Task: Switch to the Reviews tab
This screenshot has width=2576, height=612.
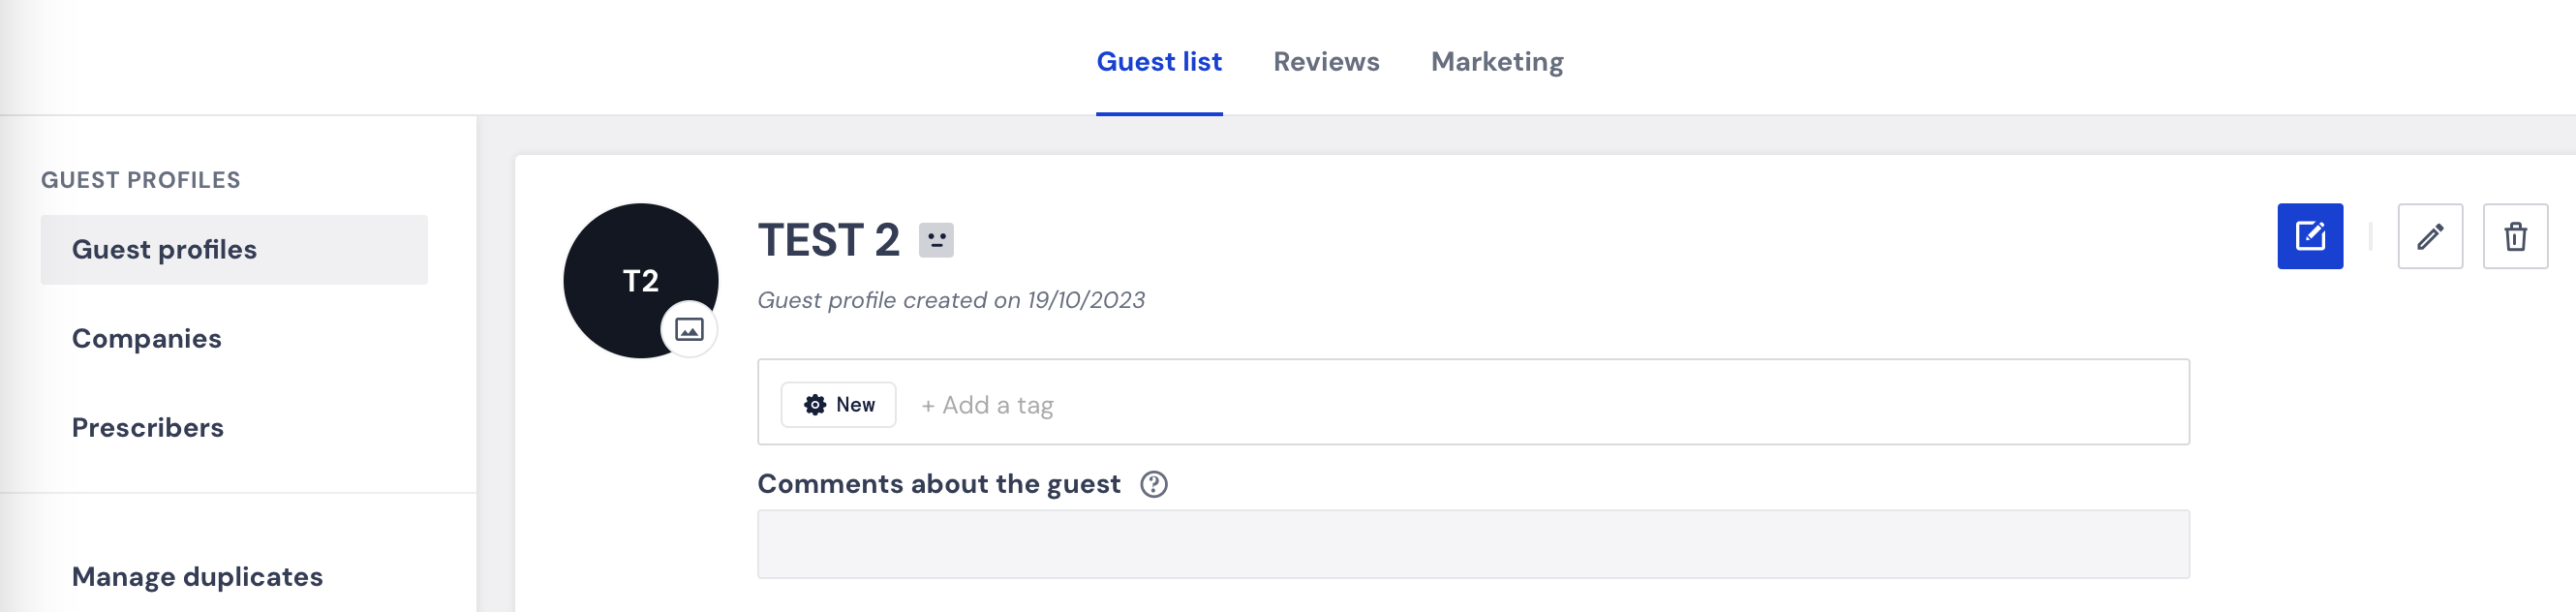Action: point(1326,62)
